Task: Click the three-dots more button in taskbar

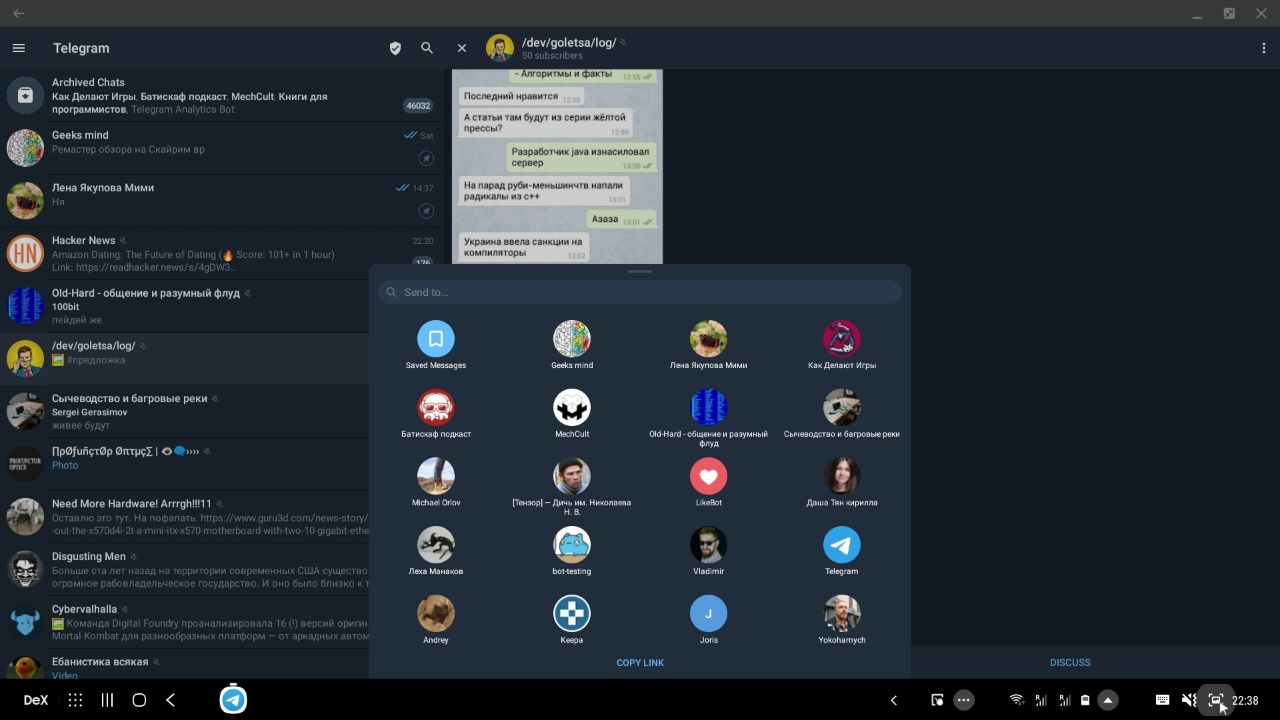Action: (x=964, y=700)
